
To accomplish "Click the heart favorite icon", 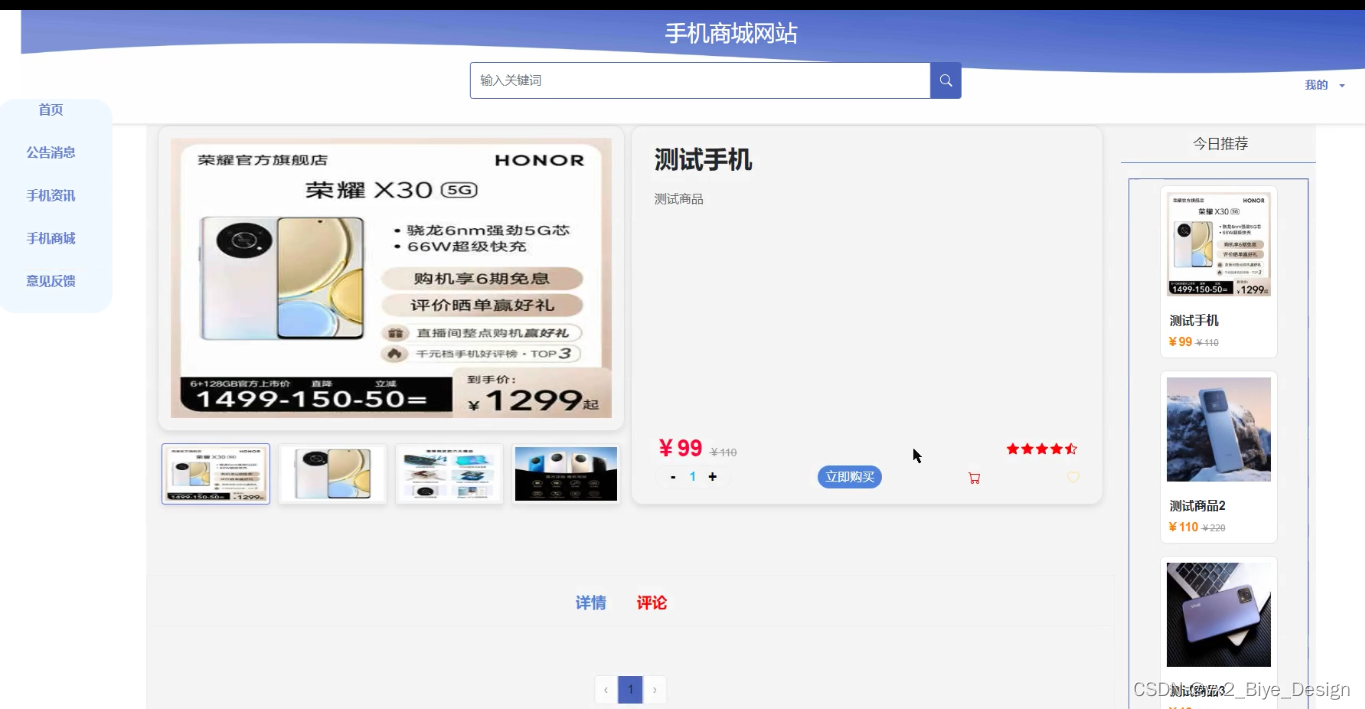I will pos(1073,477).
